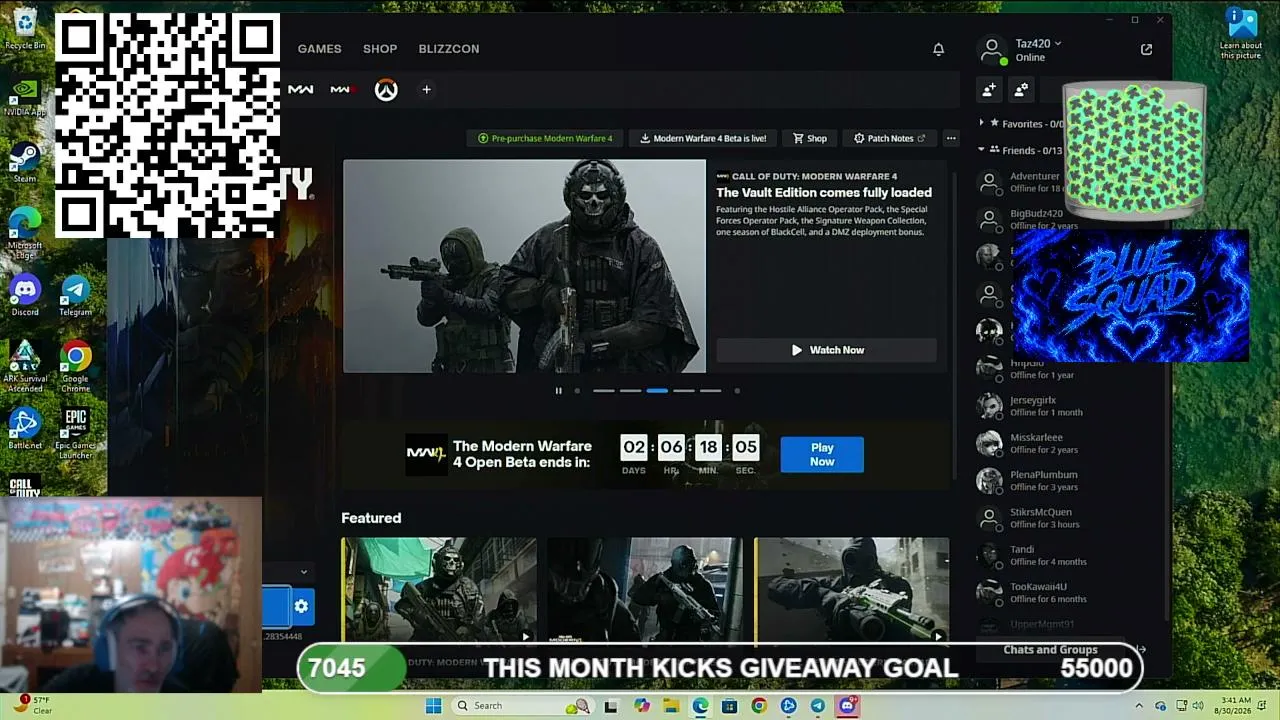Open the Taz420 status dropdown
The image size is (1280, 720).
tap(1058, 43)
